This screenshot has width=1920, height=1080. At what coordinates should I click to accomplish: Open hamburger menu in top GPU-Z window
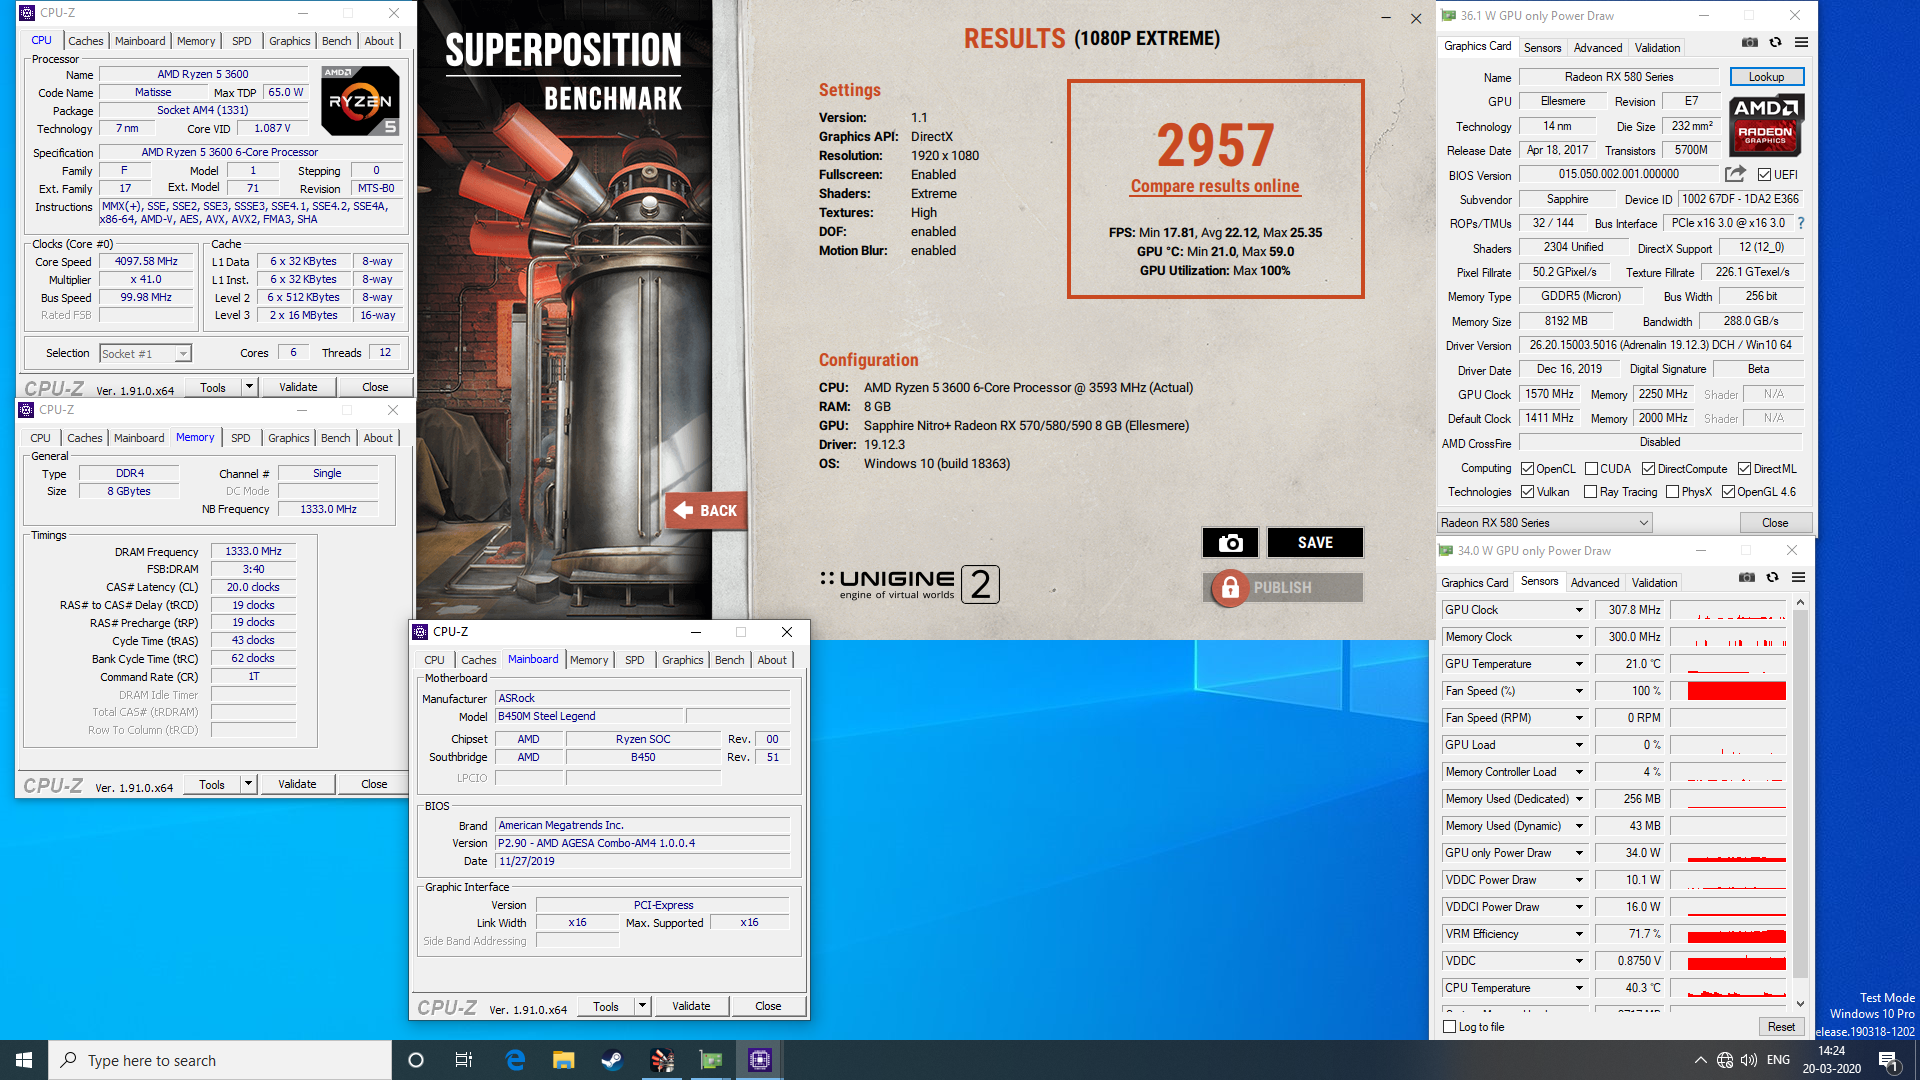tap(1801, 42)
